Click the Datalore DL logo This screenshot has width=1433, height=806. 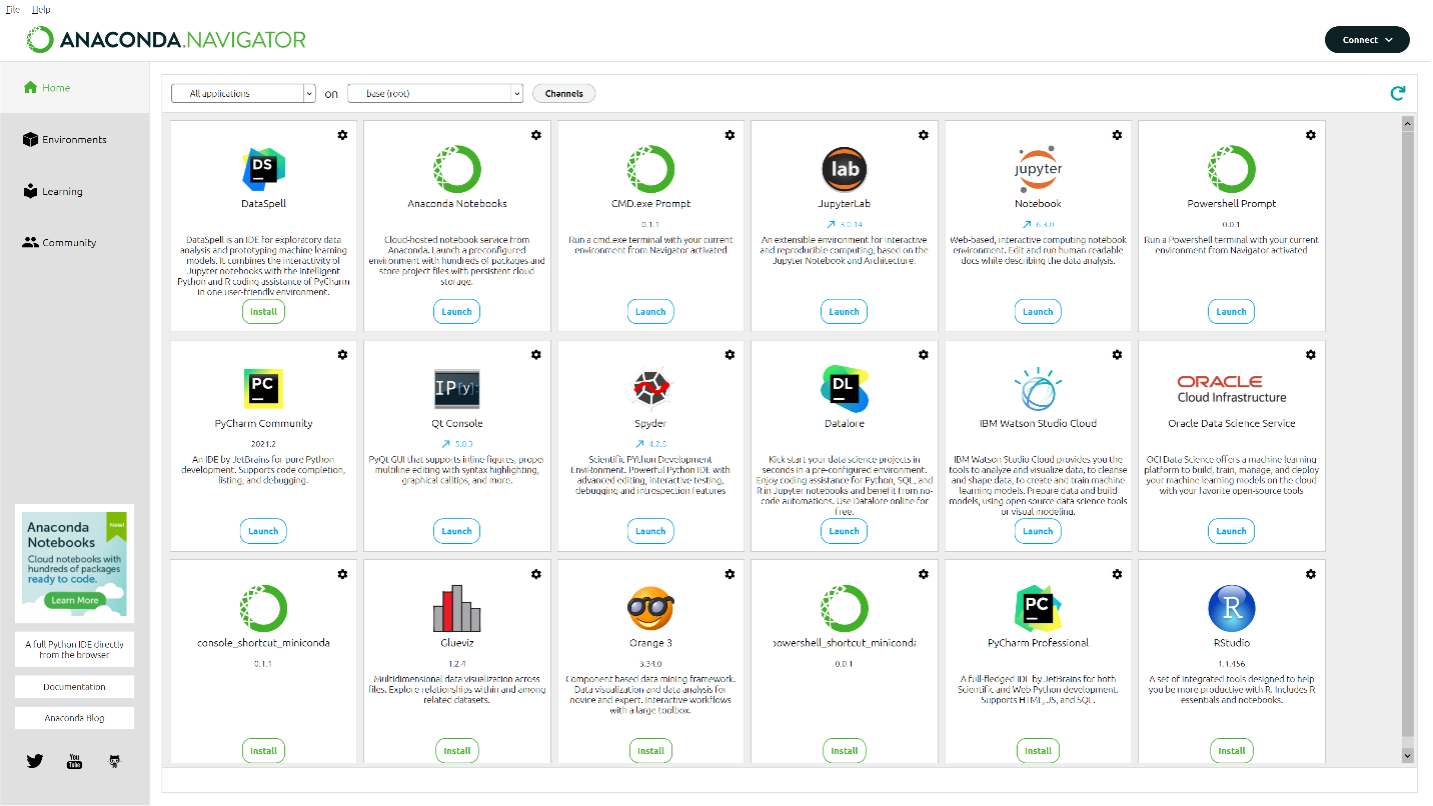pos(844,389)
